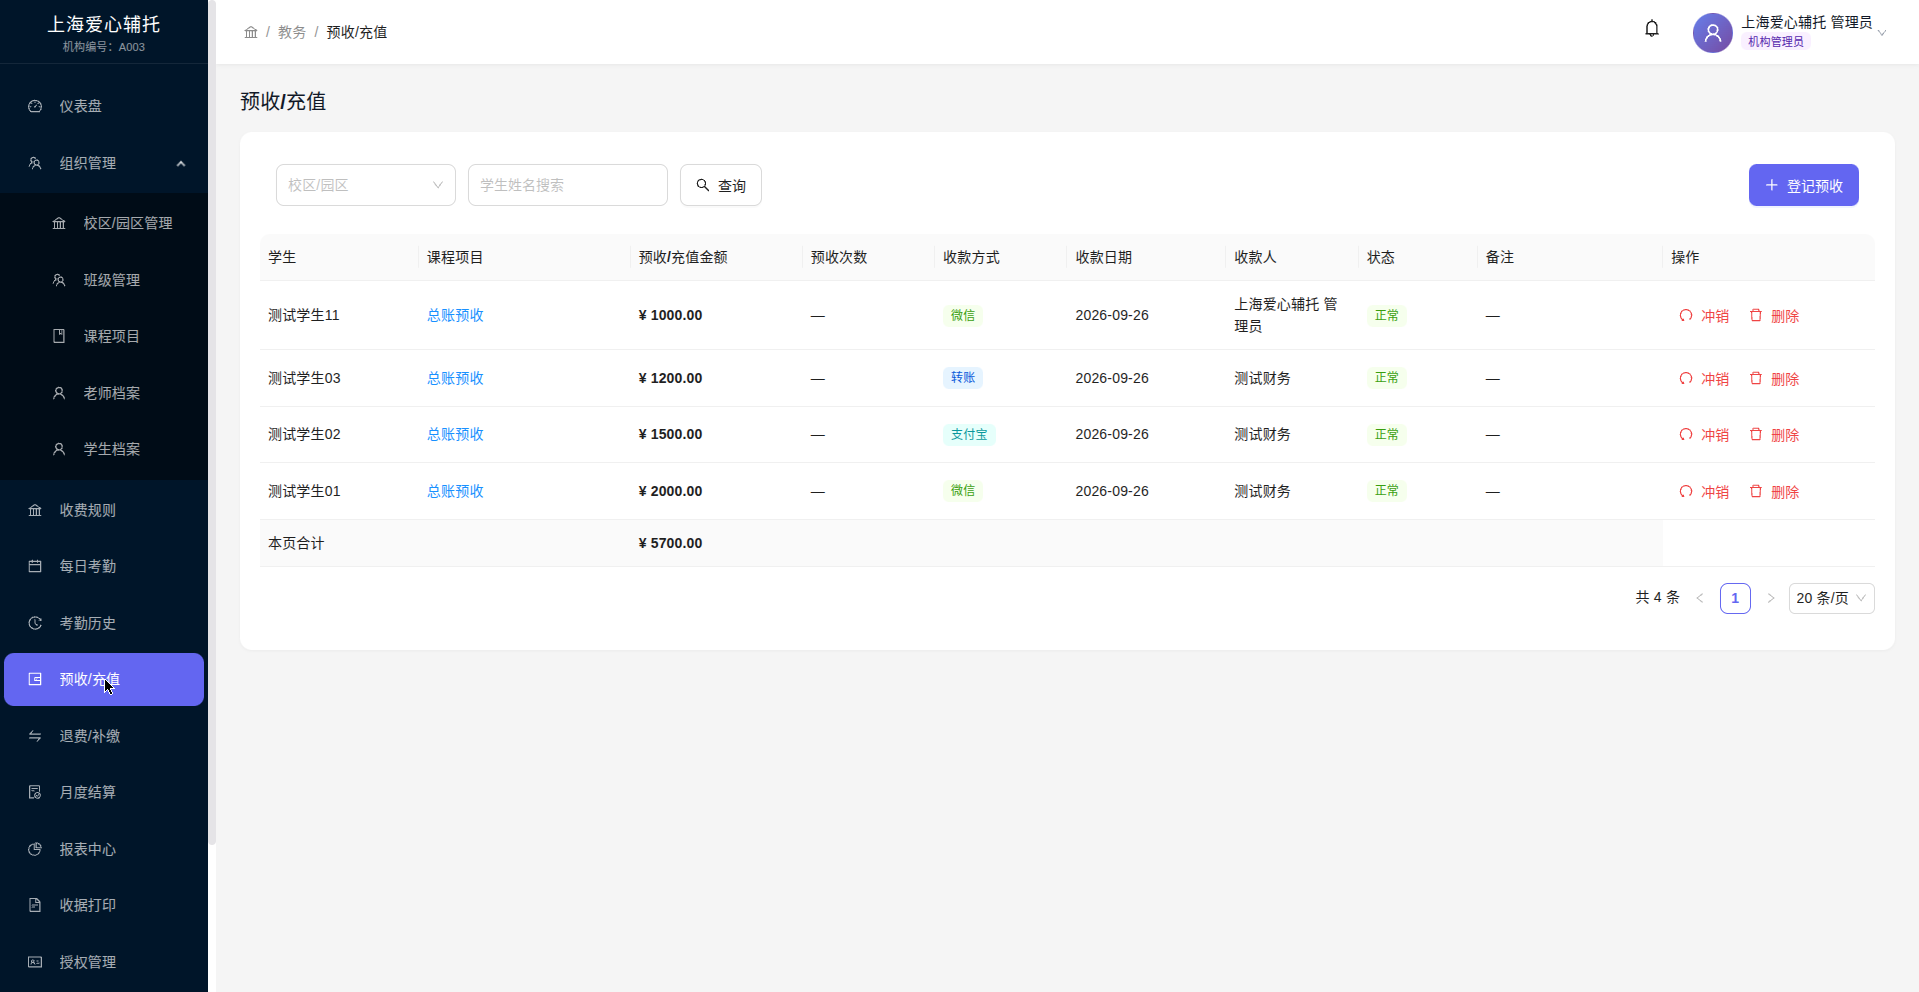Open 考勤历史 in the sidebar
This screenshot has width=1919, height=992.
[x=104, y=623]
